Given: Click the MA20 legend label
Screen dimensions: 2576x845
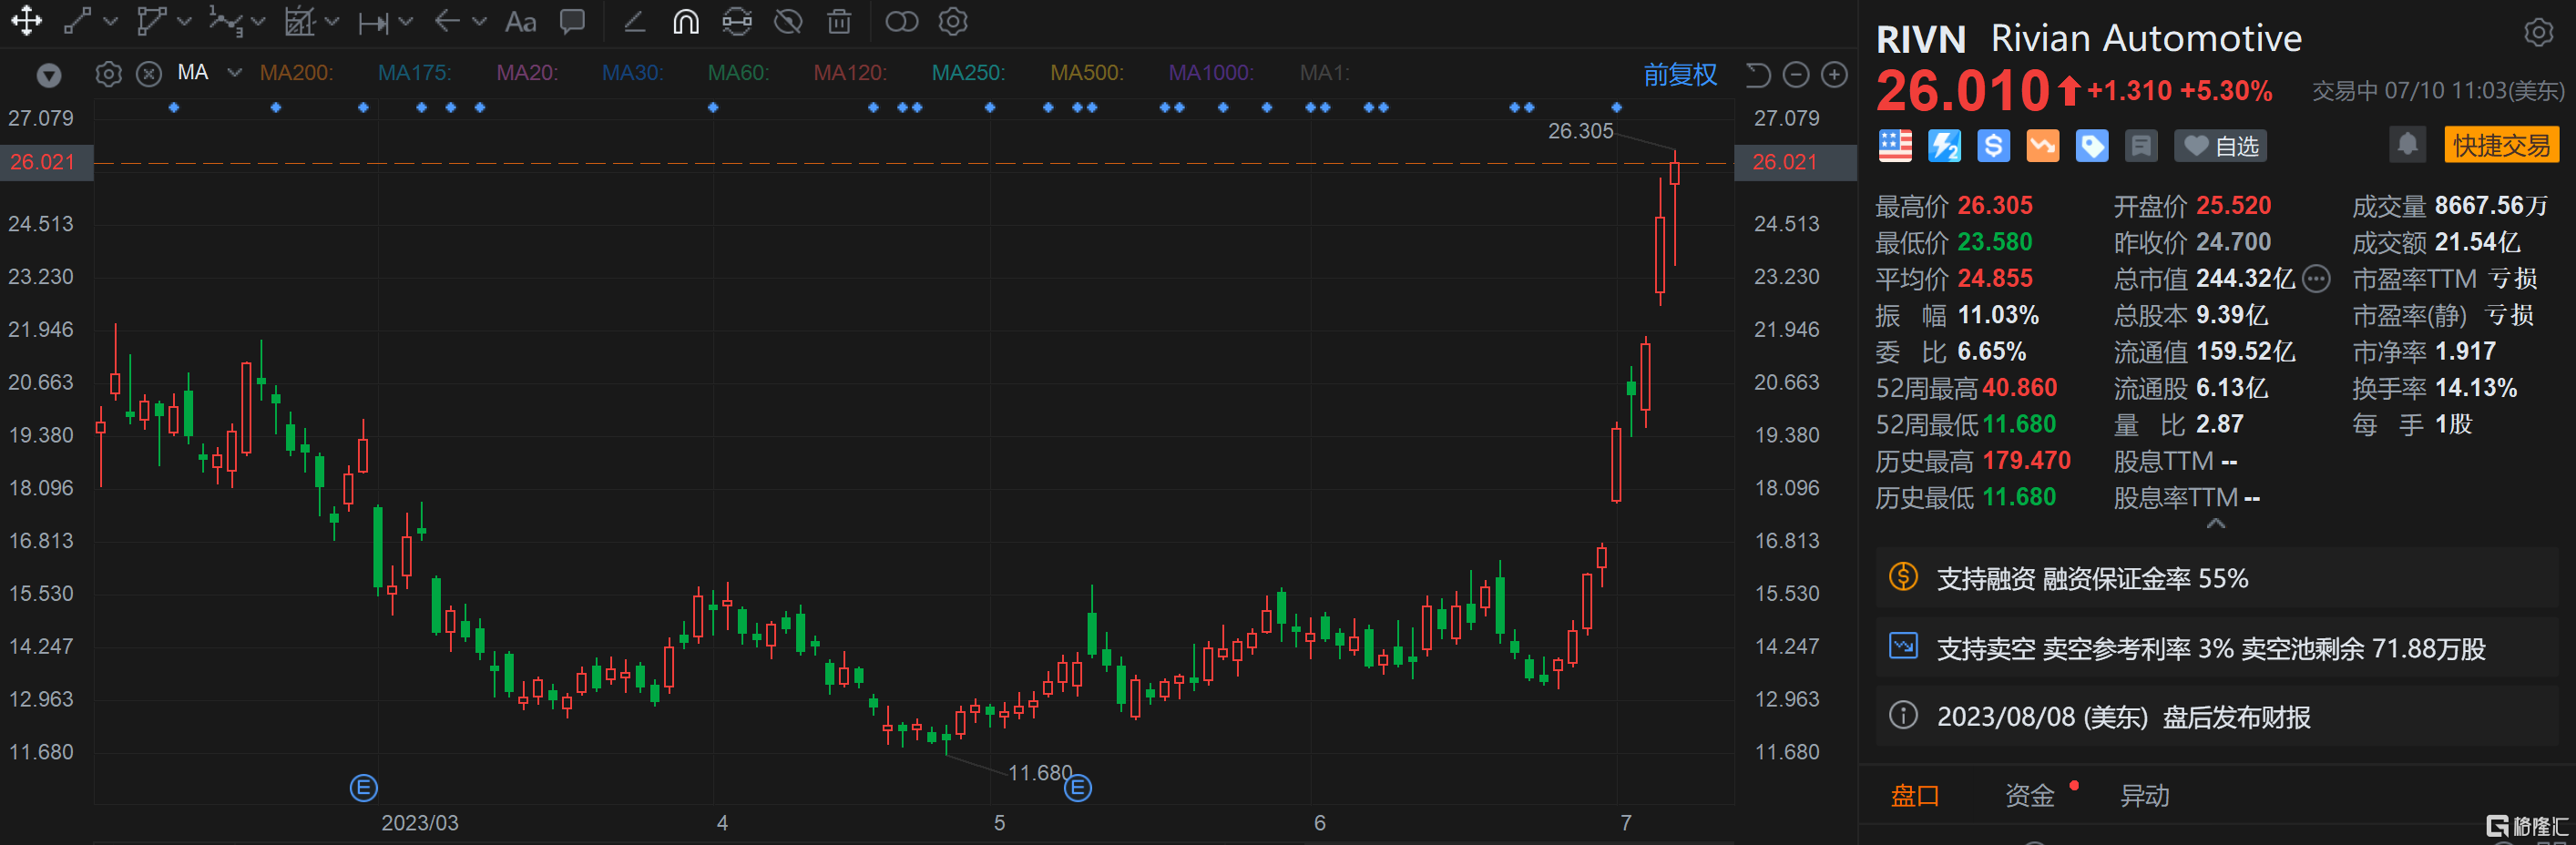Looking at the screenshot, I should point(527,73).
